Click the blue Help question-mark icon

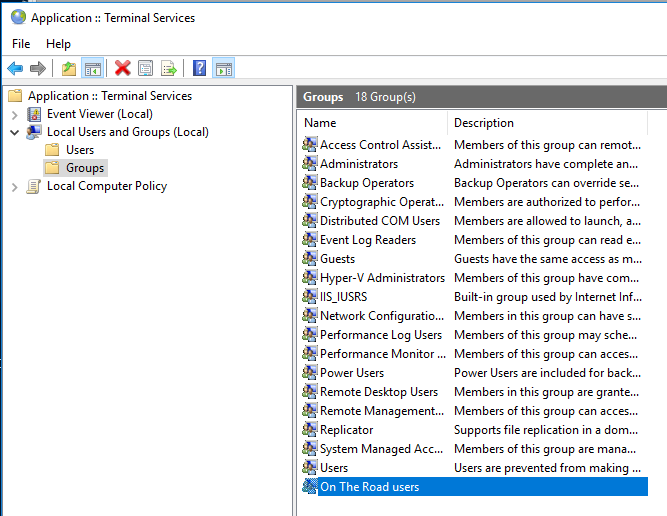point(199,68)
